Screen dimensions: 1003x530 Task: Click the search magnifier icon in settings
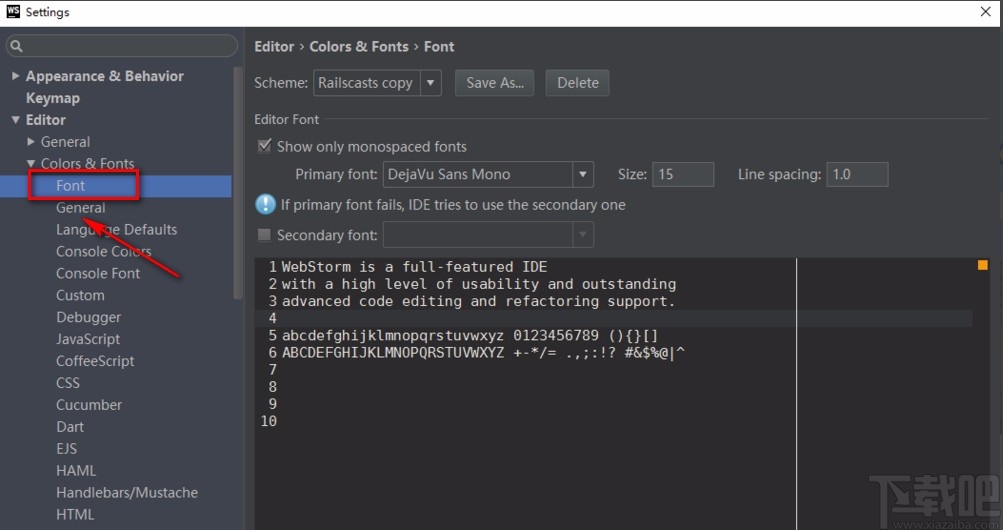[17, 46]
